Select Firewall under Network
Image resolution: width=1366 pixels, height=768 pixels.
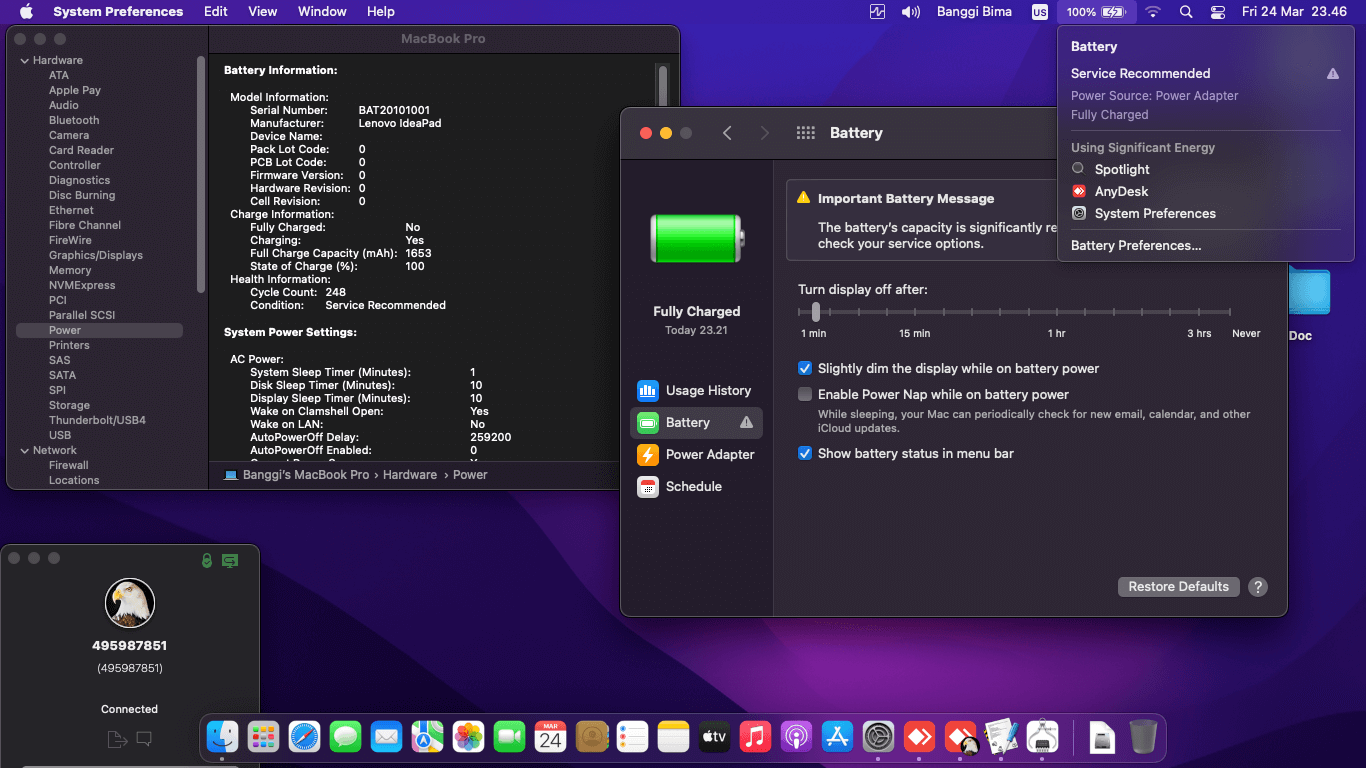69,466
